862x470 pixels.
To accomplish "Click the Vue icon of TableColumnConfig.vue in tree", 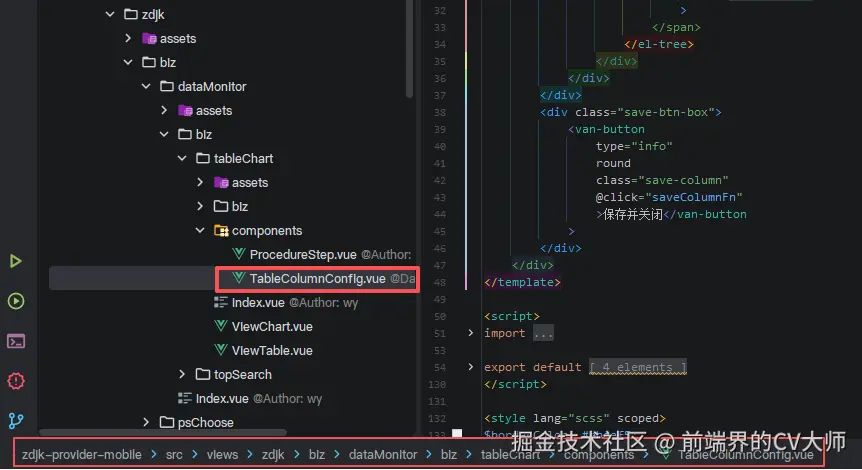I will pyautogui.click(x=239, y=278).
